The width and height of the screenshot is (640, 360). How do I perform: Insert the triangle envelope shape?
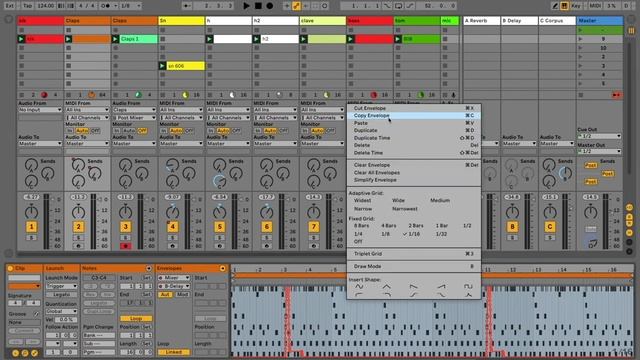(x=387, y=286)
